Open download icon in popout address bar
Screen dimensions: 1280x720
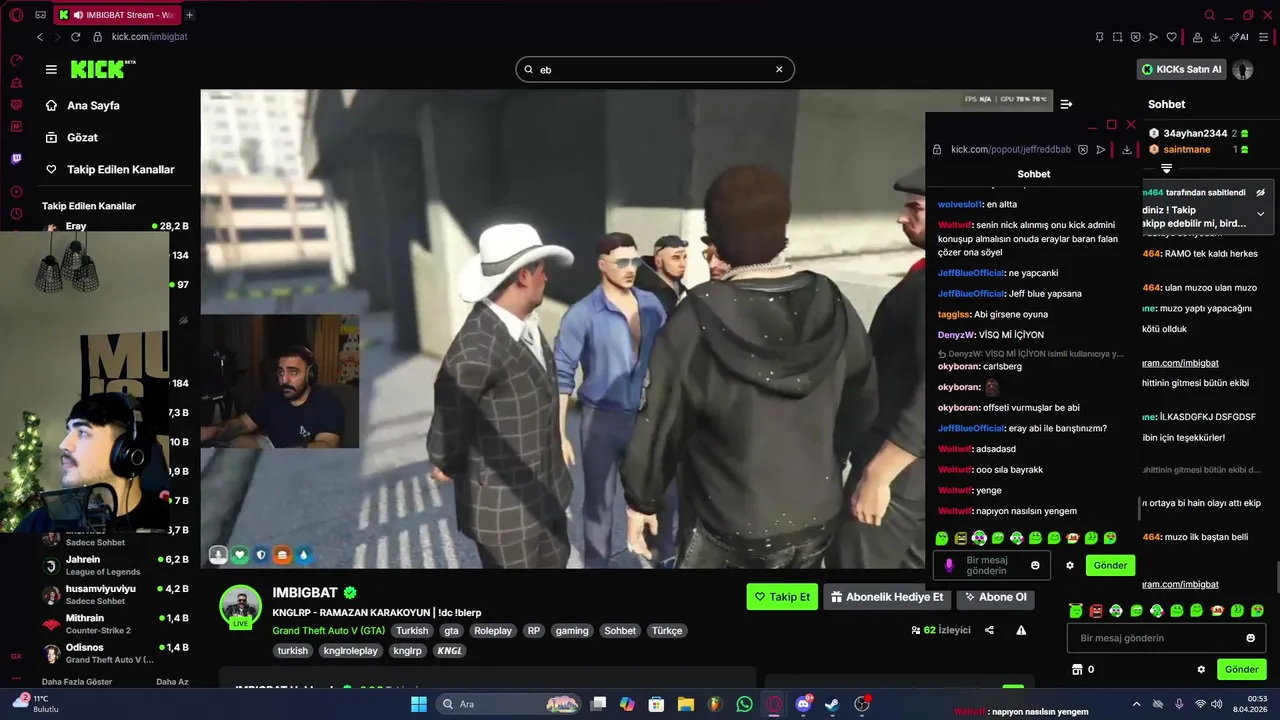pos(1126,149)
